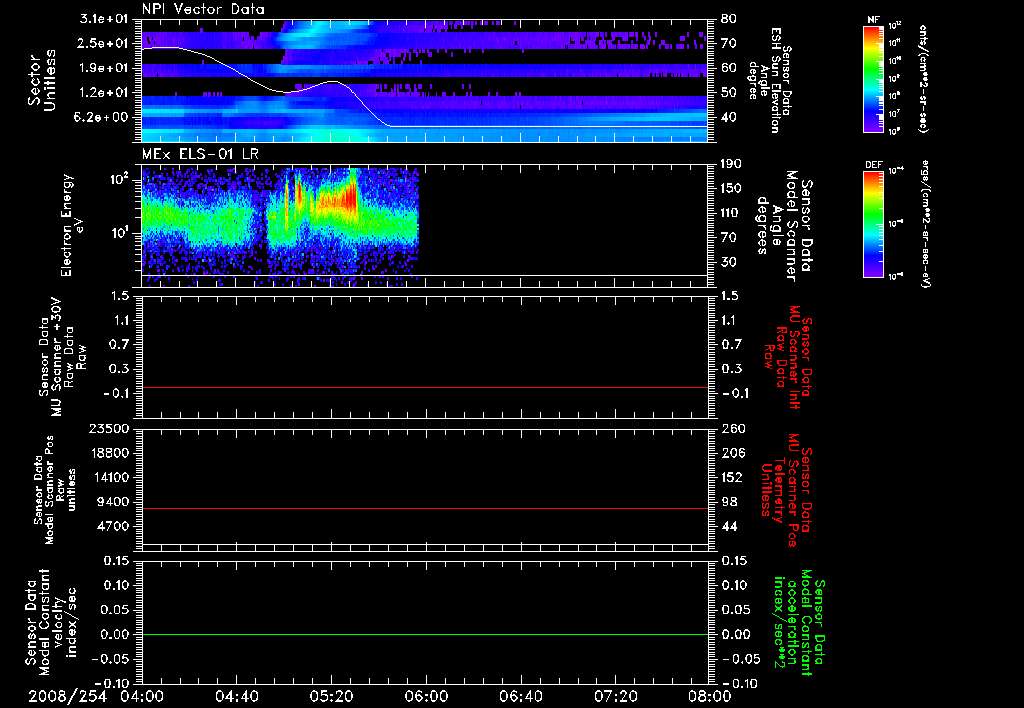The width and height of the screenshot is (1024, 708).
Task: Click the red line in MU Scanner +30V panel
Action: [425, 387]
